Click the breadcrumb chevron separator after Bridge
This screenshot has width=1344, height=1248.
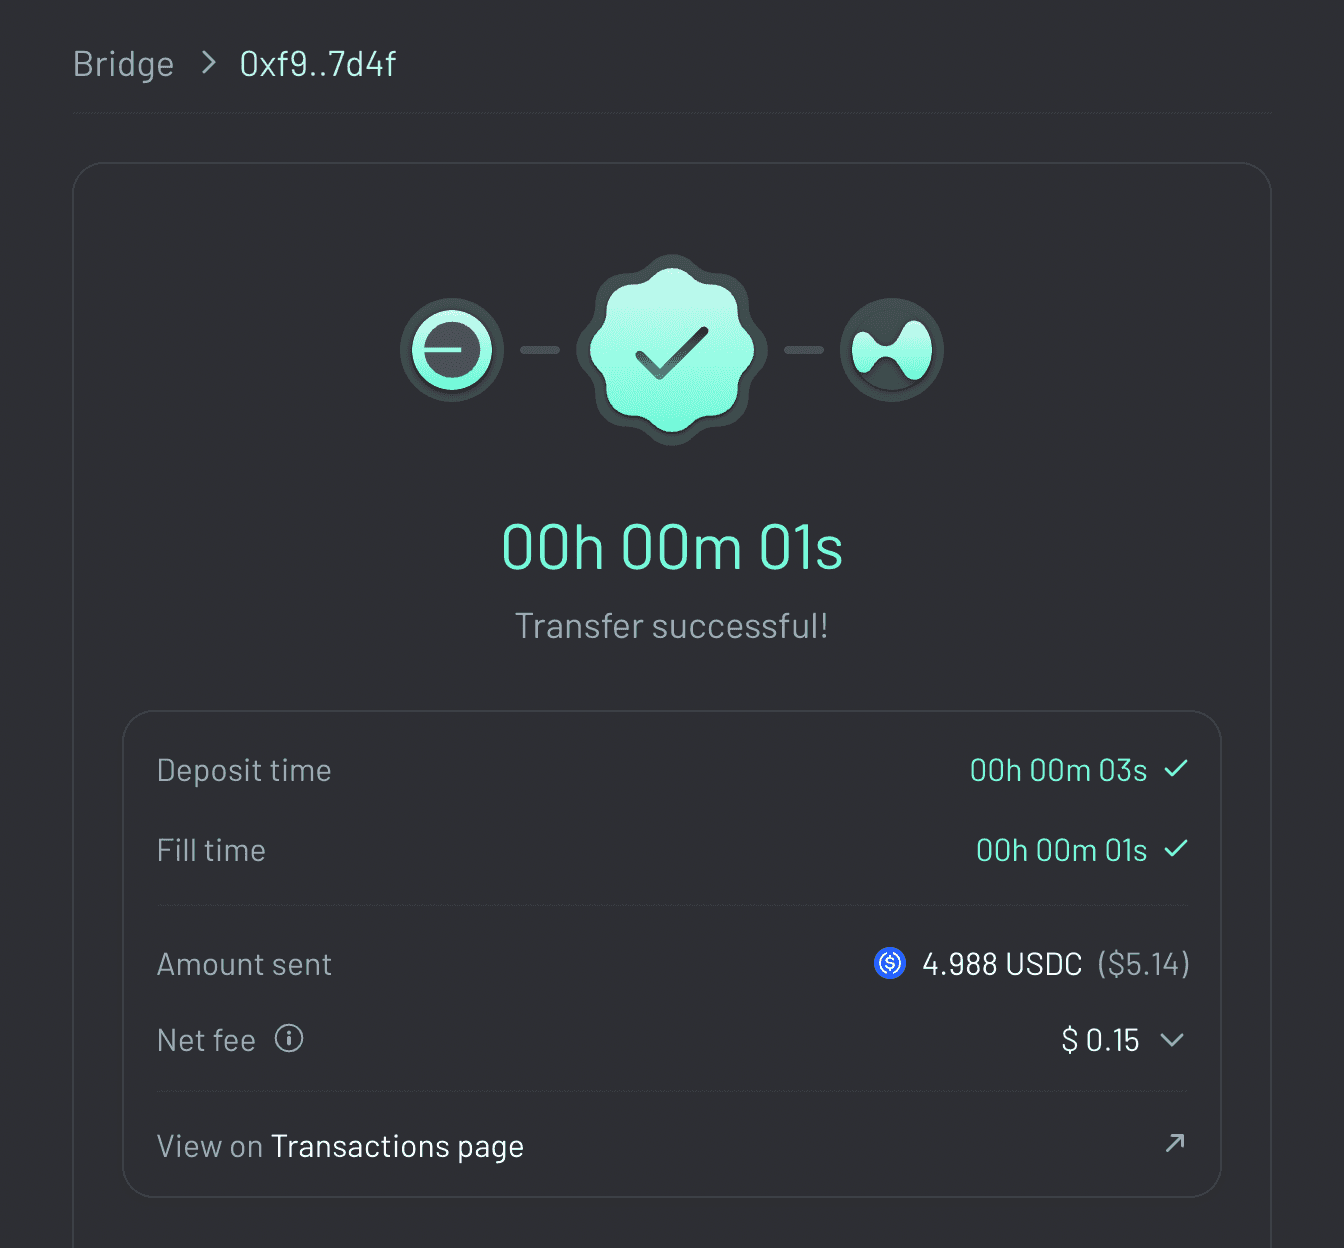pos(208,63)
